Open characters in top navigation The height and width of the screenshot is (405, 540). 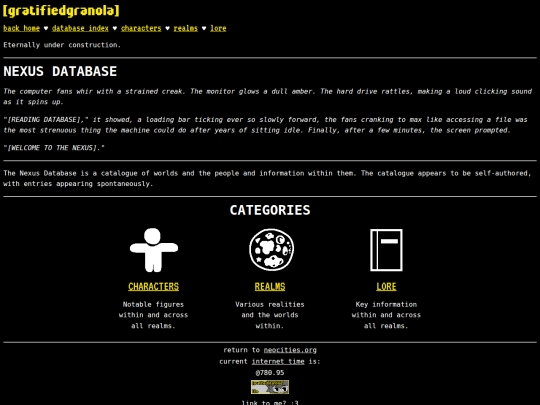coord(141,28)
